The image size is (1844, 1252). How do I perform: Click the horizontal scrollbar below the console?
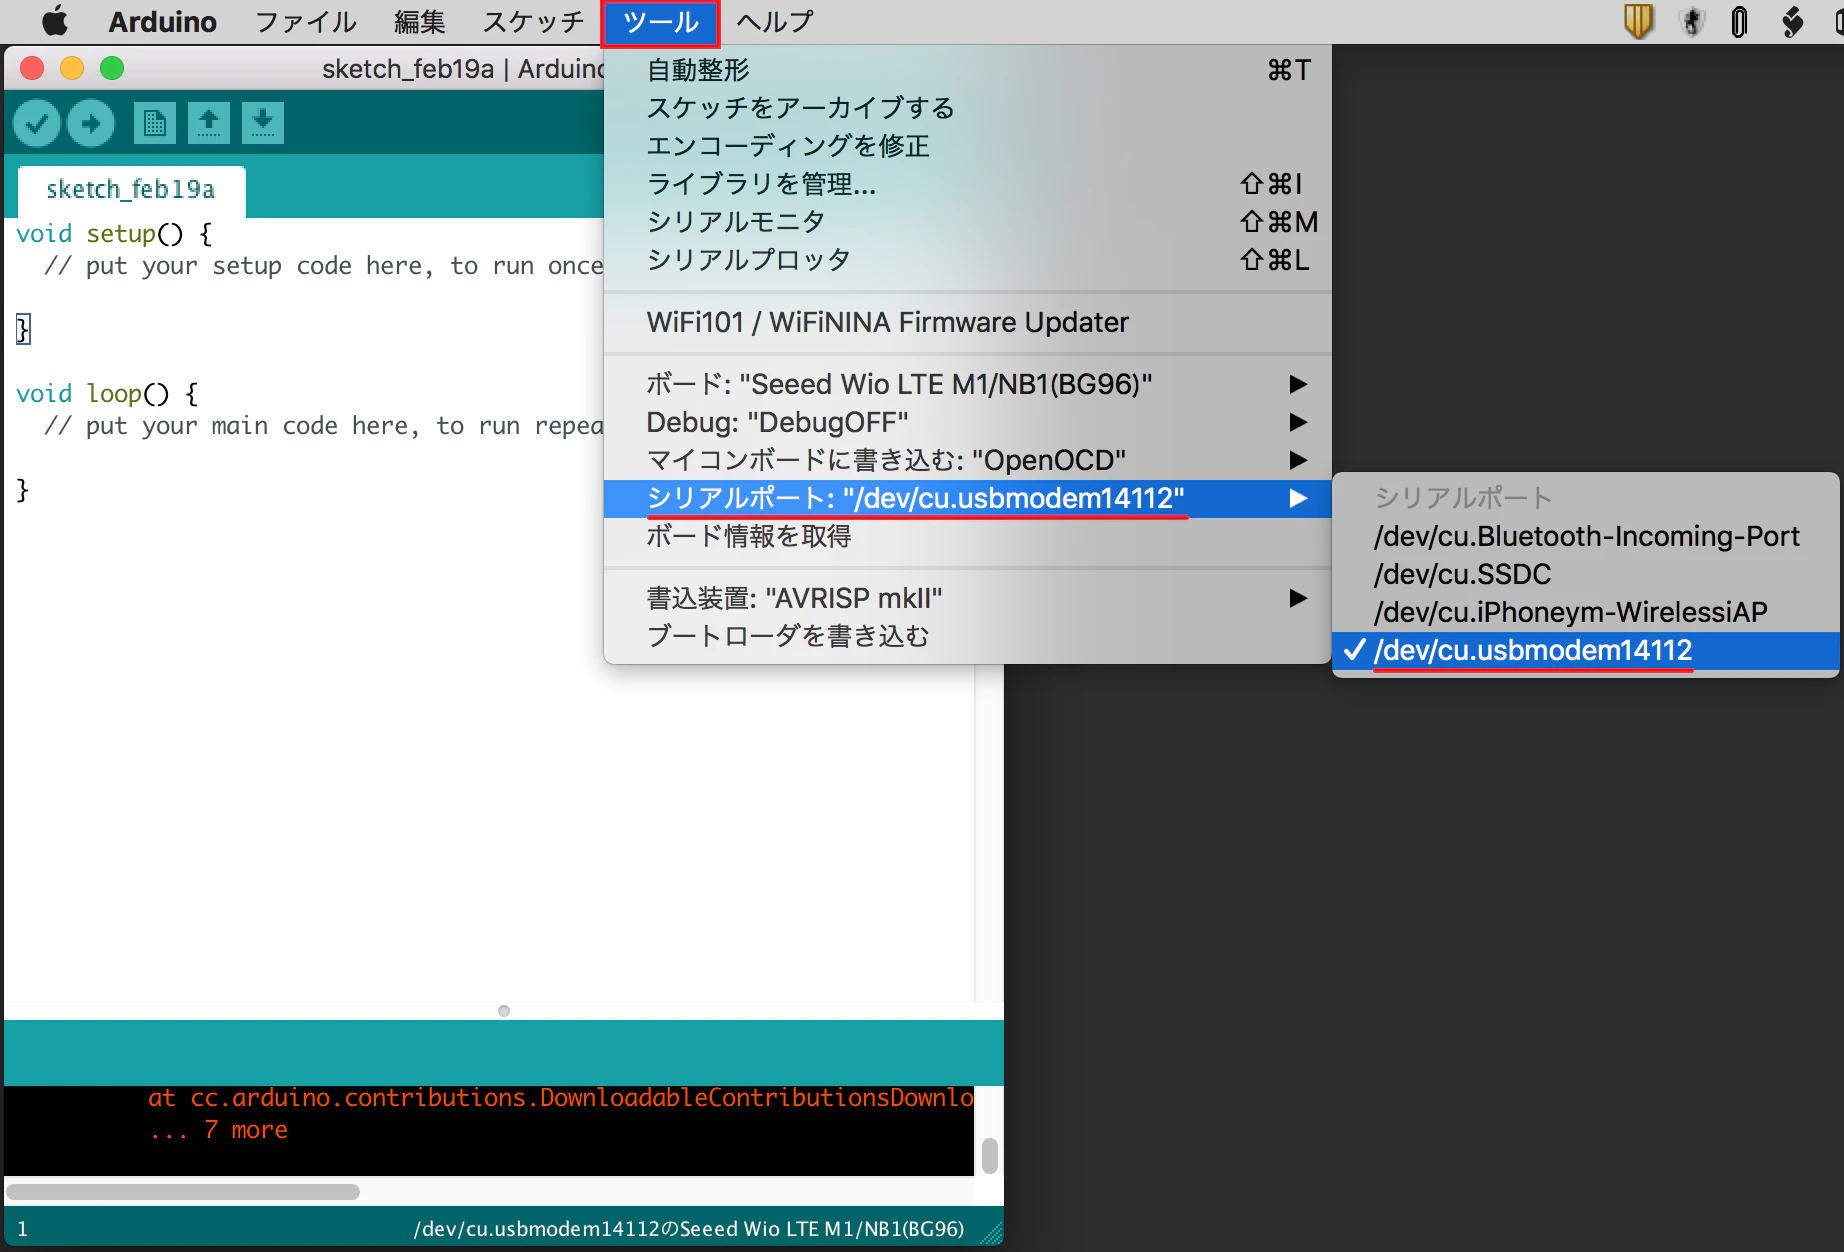(183, 1192)
